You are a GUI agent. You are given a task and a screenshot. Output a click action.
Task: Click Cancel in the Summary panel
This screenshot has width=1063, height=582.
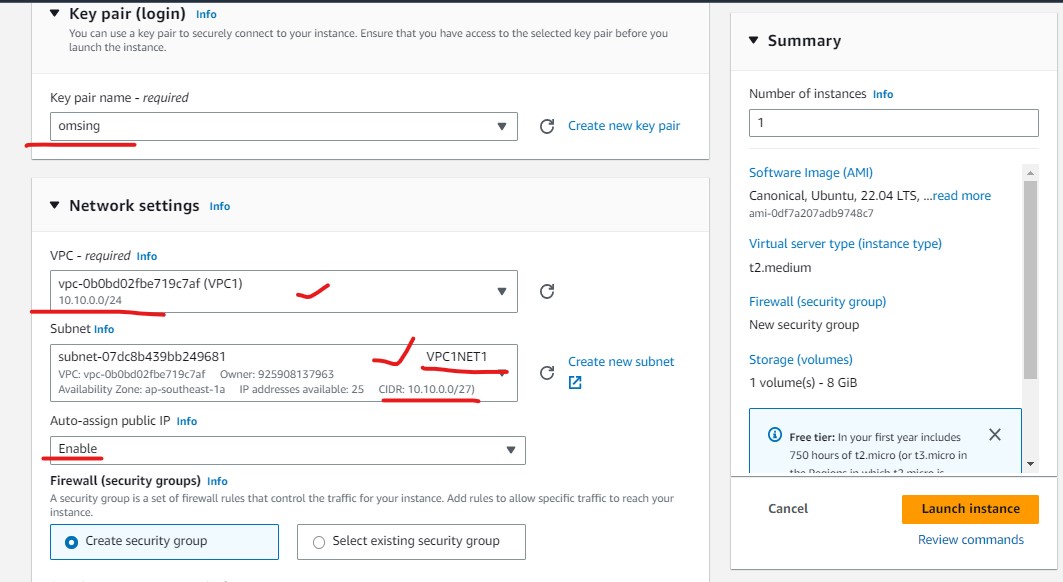pos(788,508)
